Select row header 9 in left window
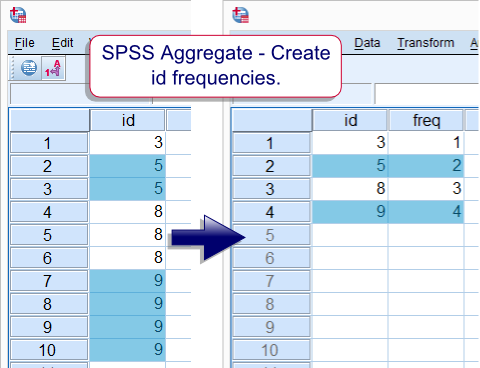480x368 pixels. point(49,327)
